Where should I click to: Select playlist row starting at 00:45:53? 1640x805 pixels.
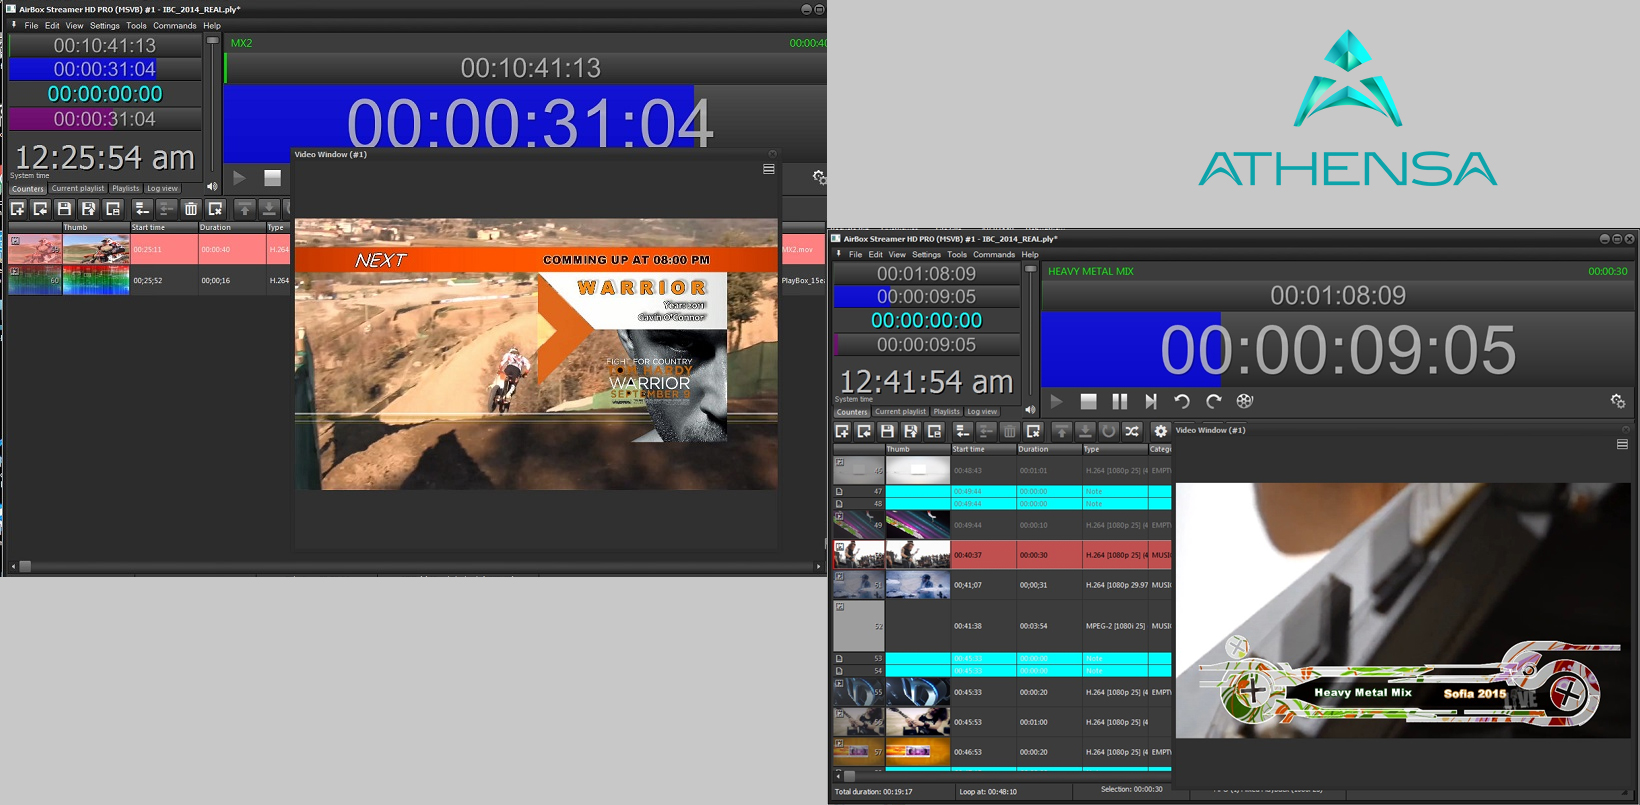coord(1002,722)
